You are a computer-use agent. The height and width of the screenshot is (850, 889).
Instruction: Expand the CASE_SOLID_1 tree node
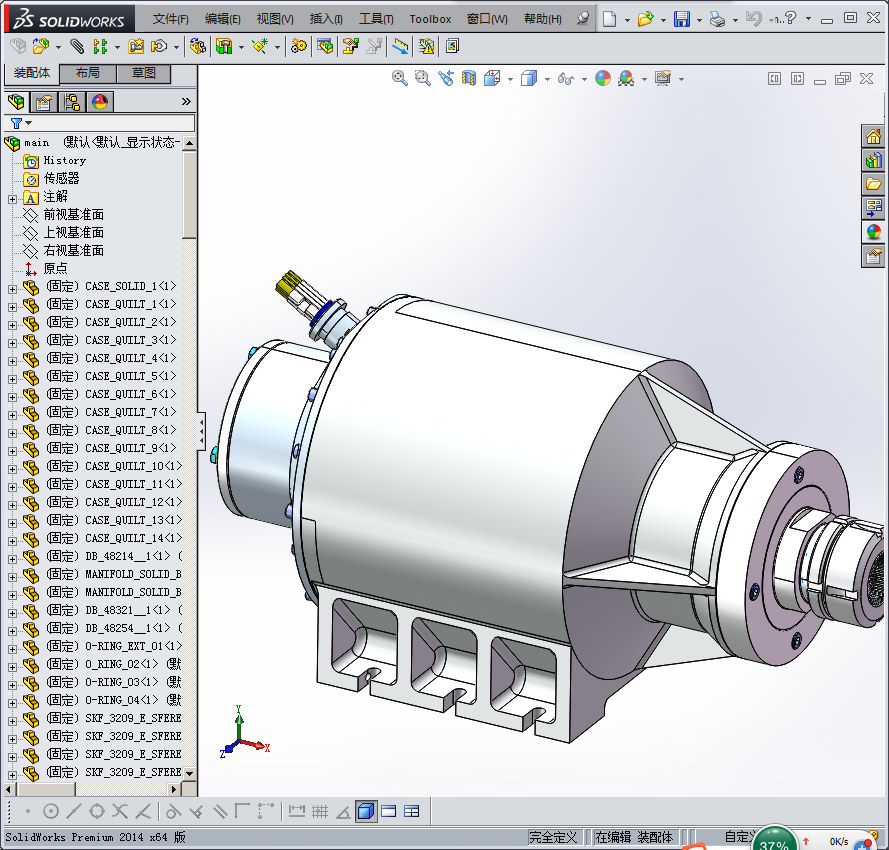coord(12,287)
